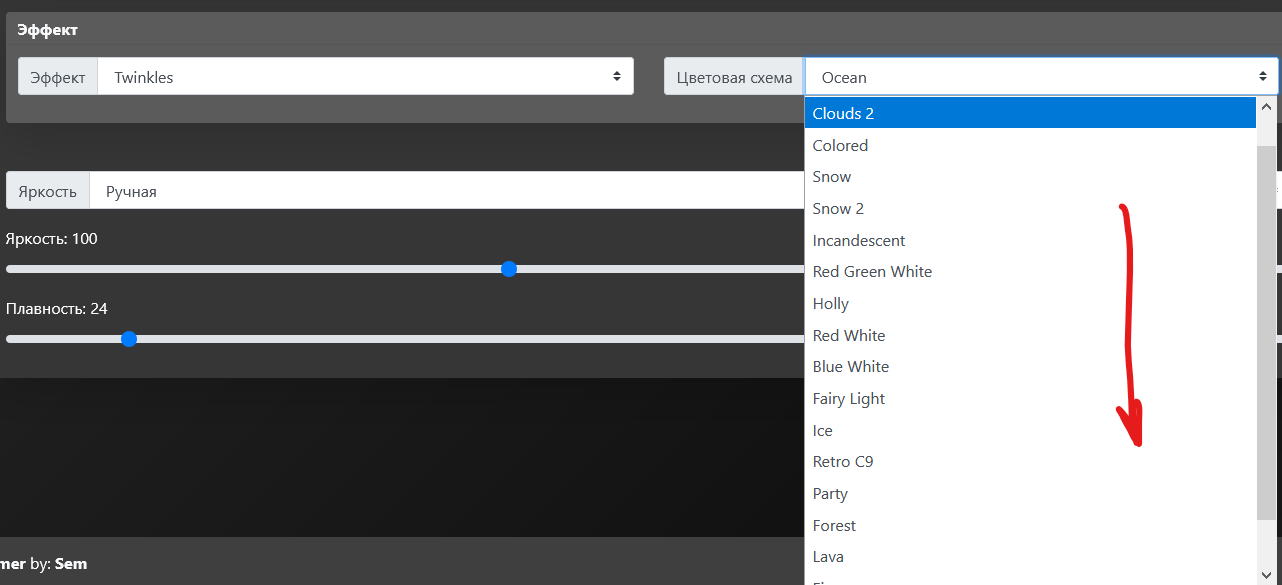Choose the Colored color scheme option

pyautogui.click(x=840, y=146)
